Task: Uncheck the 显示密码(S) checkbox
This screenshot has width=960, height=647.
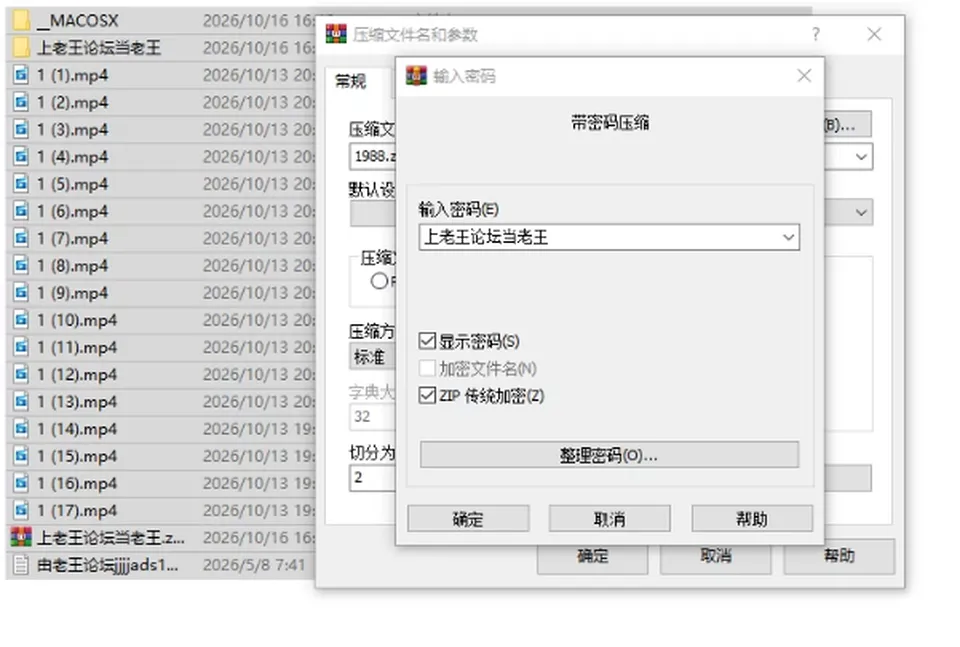Action: (x=427, y=341)
